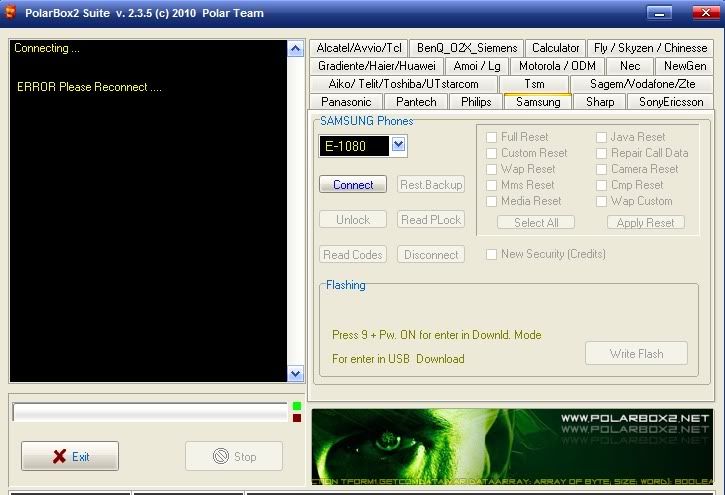Image resolution: width=725 pixels, height=495 pixels.
Task: Click the Write Flash button
Action: (x=636, y=354)
